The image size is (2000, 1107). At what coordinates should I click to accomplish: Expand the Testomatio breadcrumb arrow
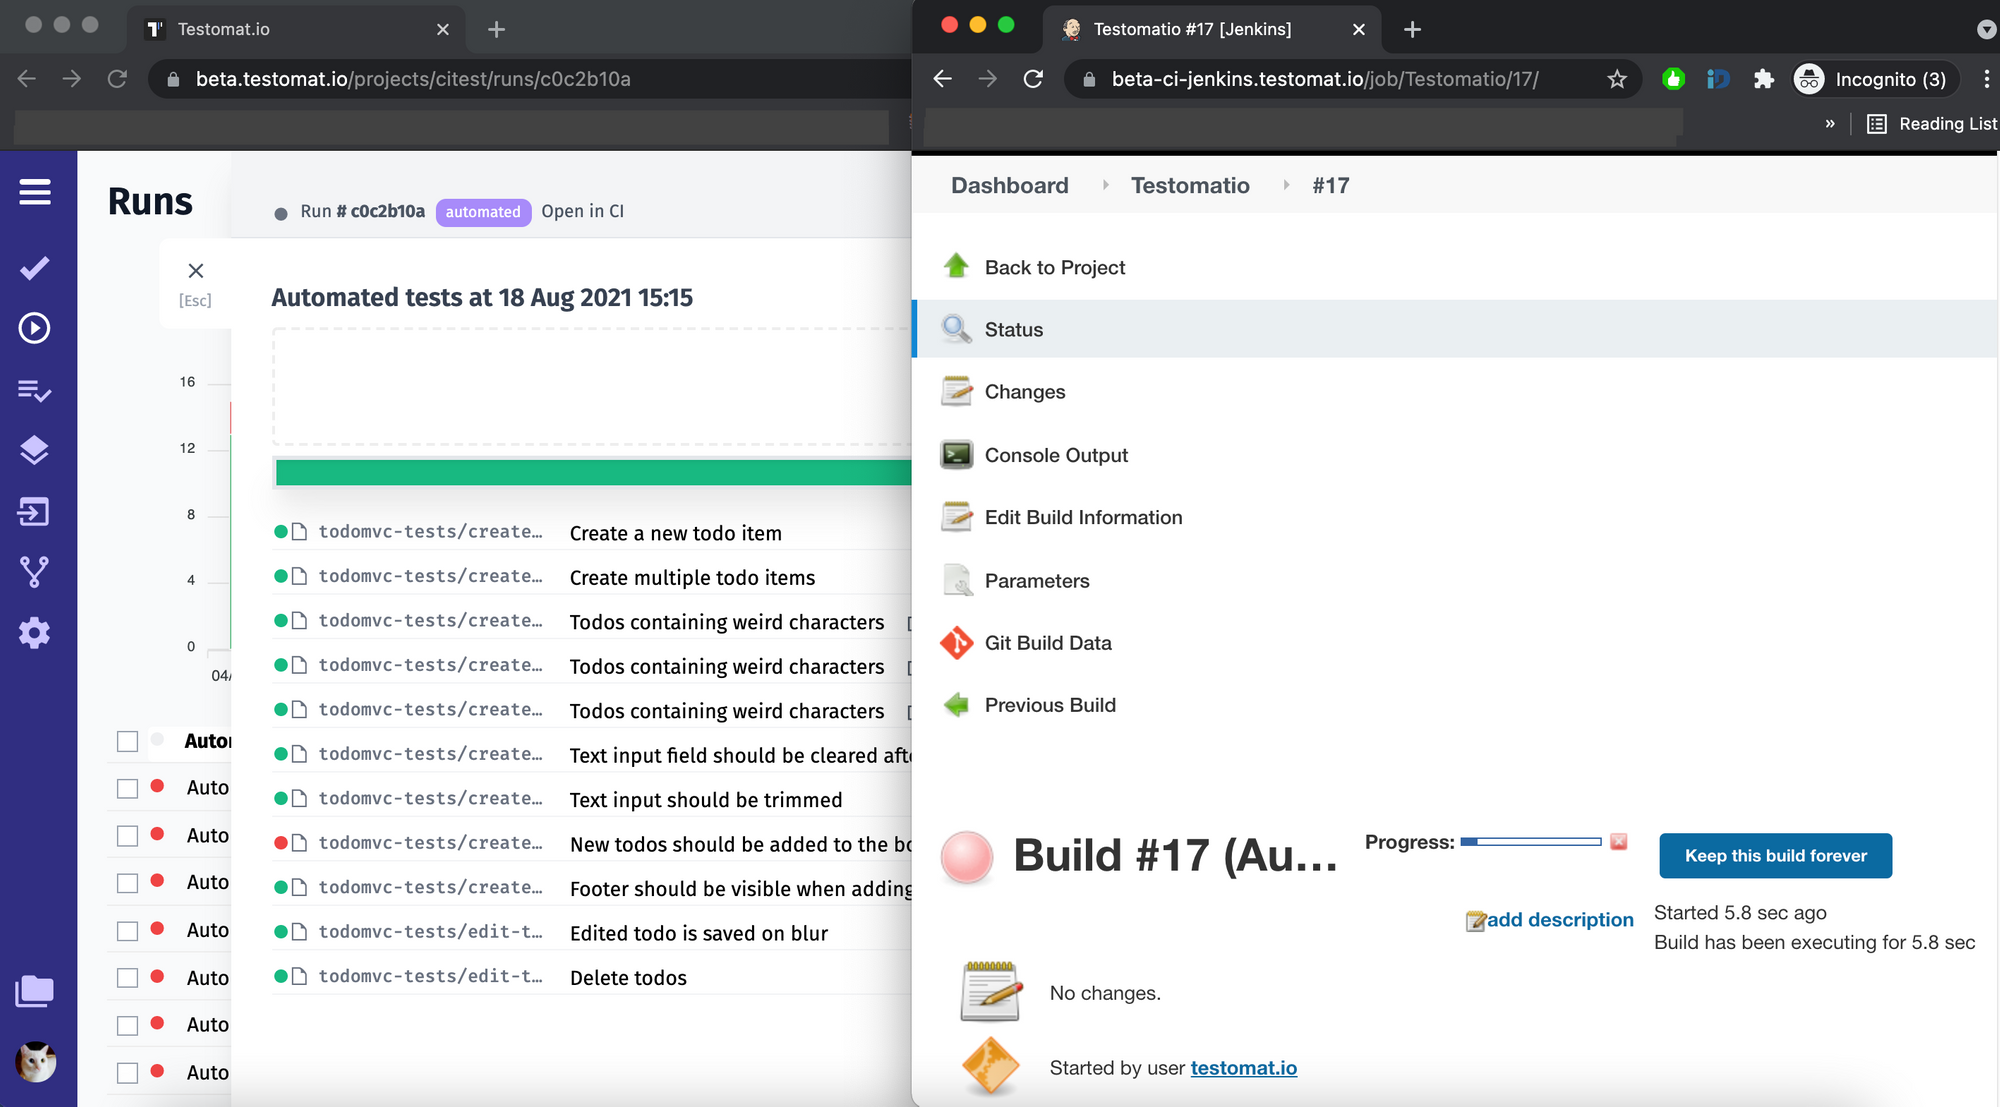[1286, 185]
